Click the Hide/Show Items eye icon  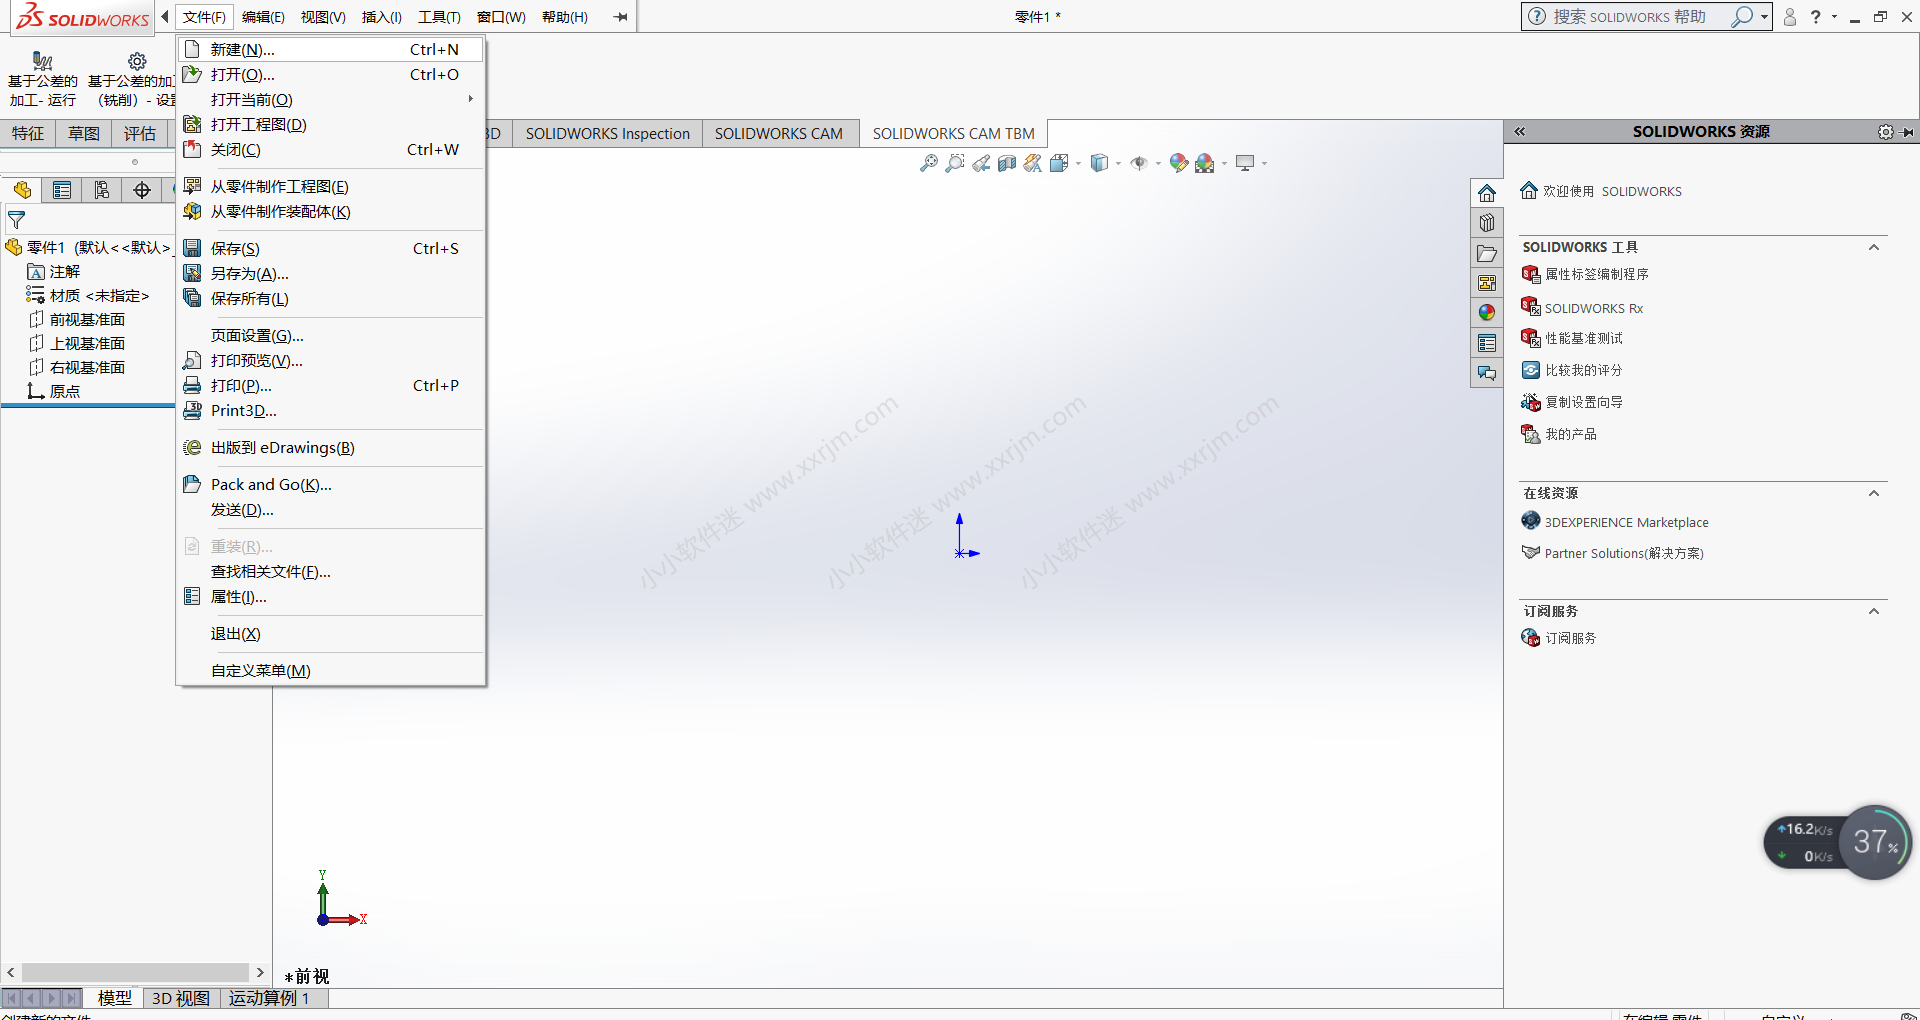point(1139,163)
